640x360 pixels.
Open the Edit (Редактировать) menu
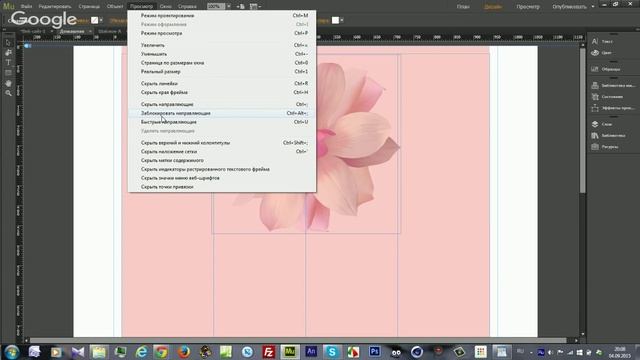55,7
